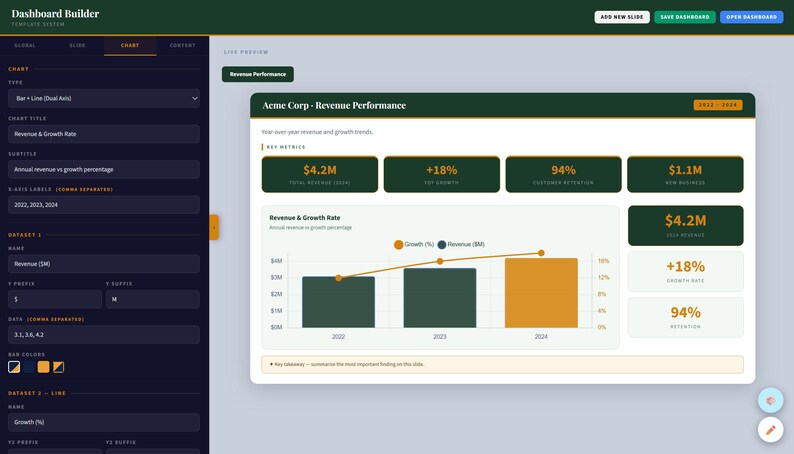Click the Add New Slide button
The image size is (794, 454).
(x=622, y=17)
